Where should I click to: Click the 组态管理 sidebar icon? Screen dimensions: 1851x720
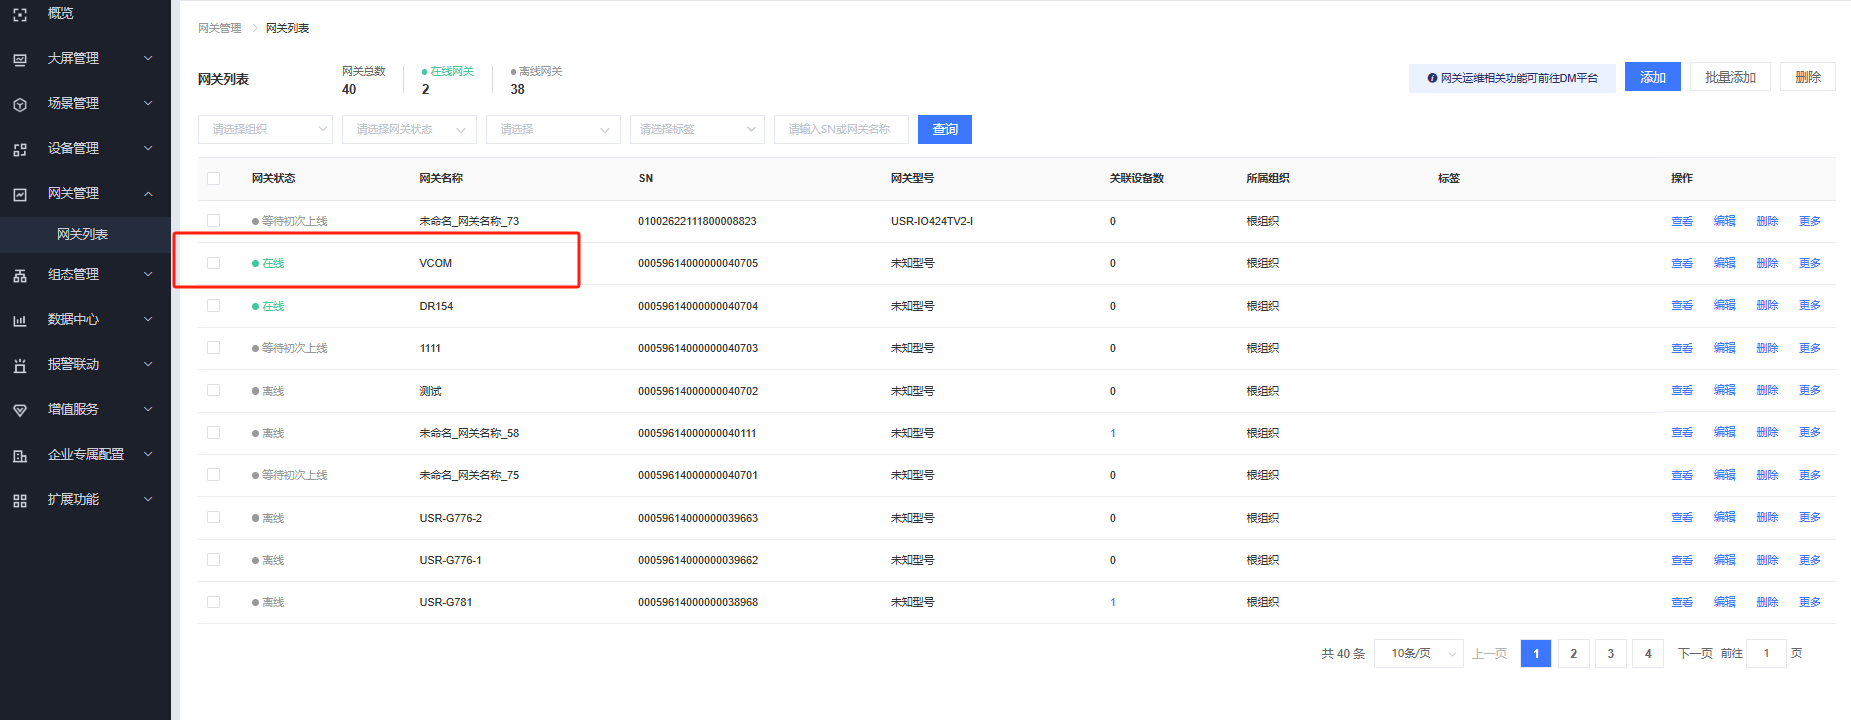pyautogui.click(x=20, y=275)
